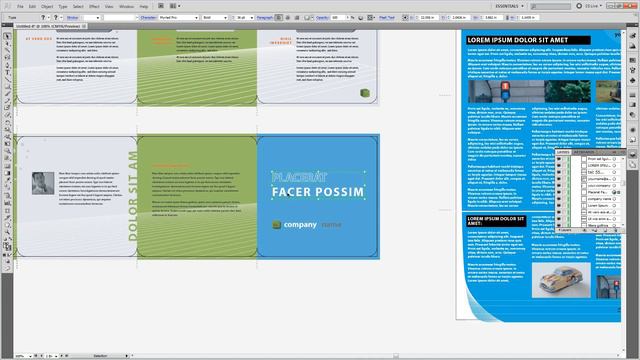The width and height of the screenshot is (640, 360).
Task: Select the Pen tool in toolbox
Action: point(7,64)
